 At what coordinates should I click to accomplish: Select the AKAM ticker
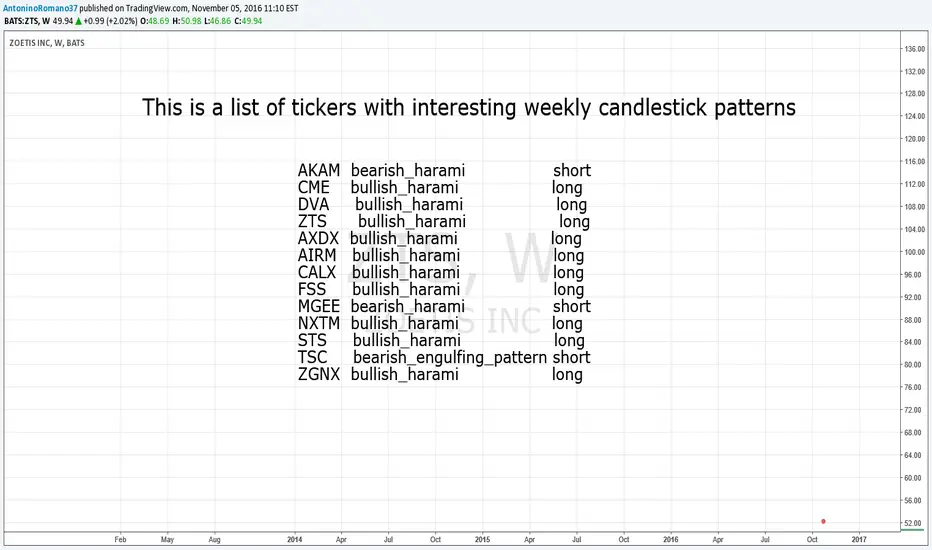pyautogui.click(x=319, y=171)
